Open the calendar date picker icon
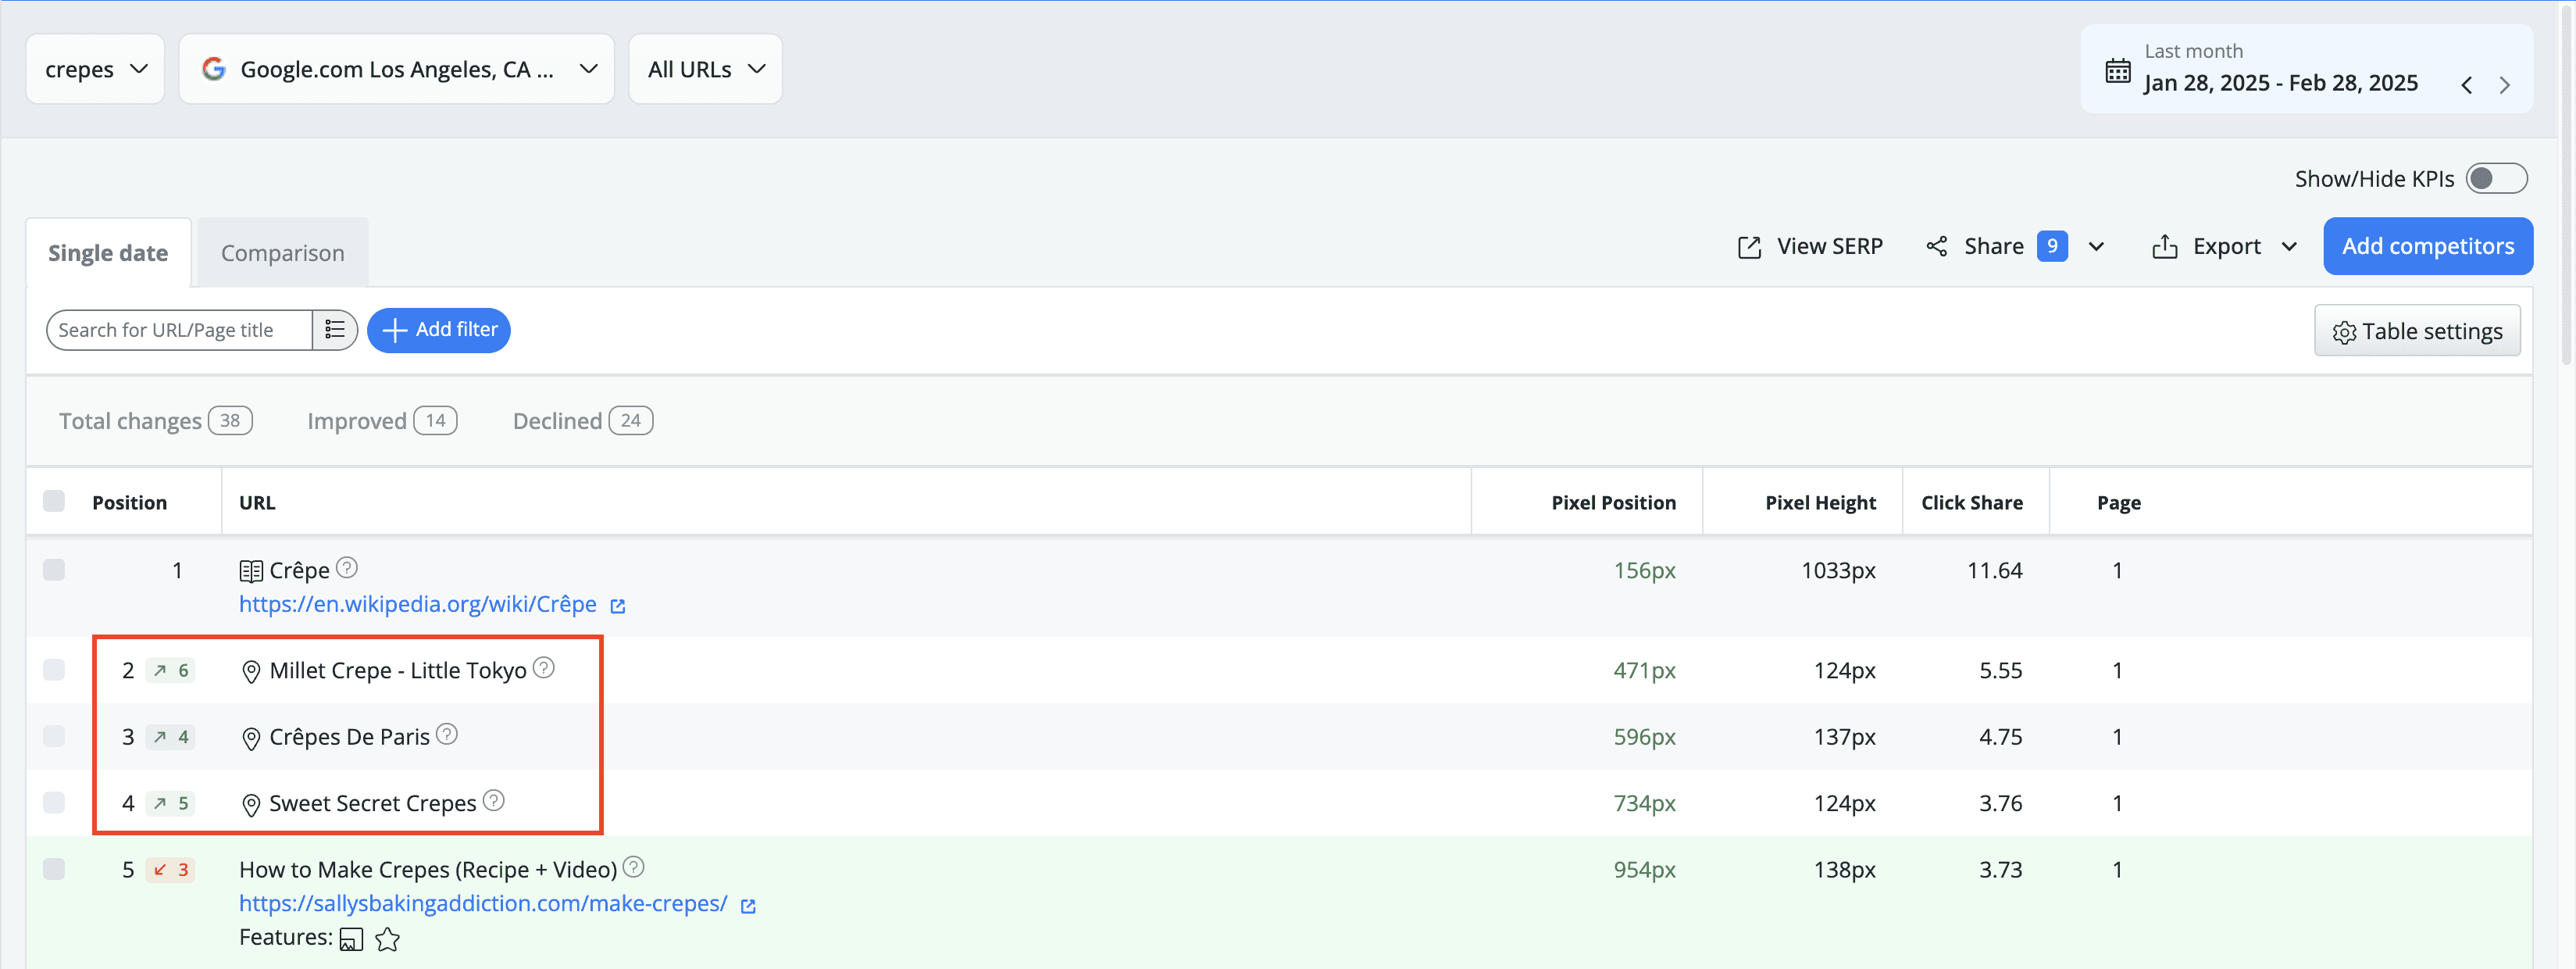The image size is (2576, 969). (2117, 70)
